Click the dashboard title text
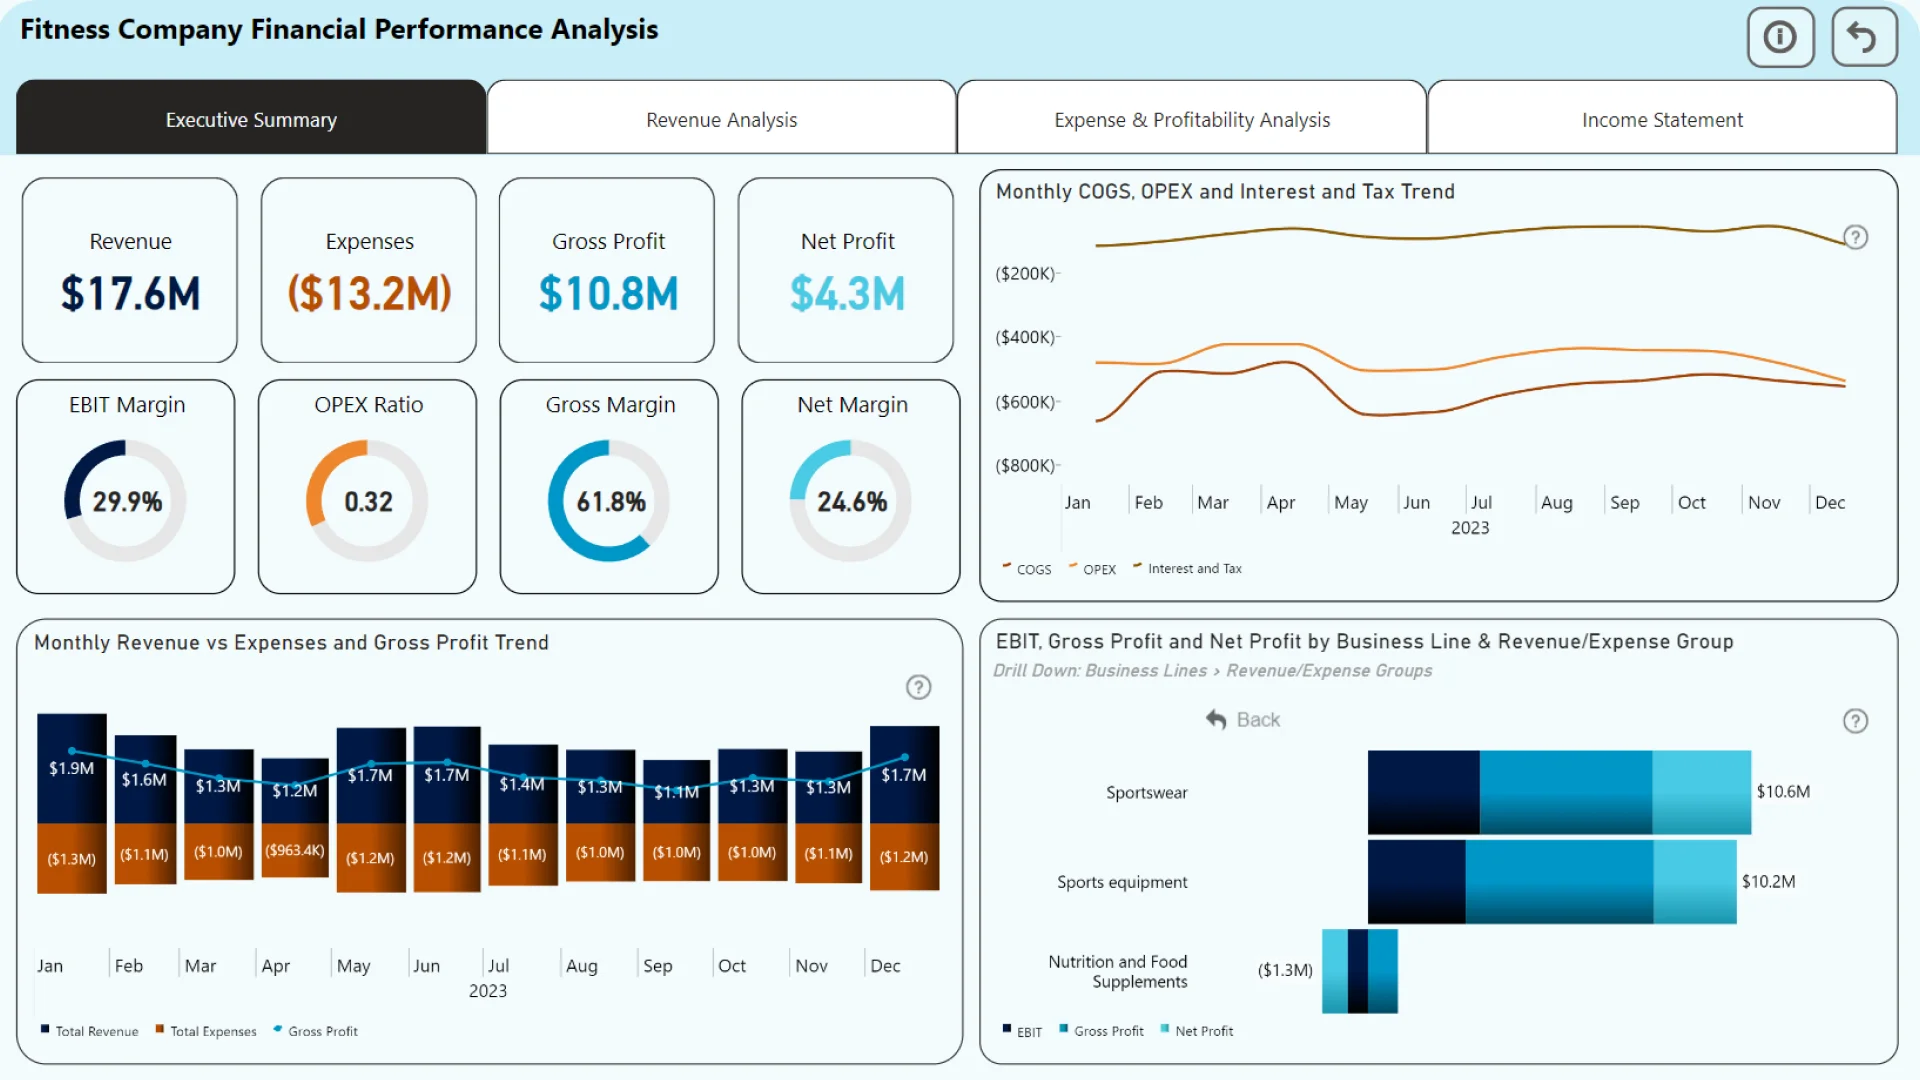The height and width of the screenshot is (1080, 1920). tap(339, 30)
